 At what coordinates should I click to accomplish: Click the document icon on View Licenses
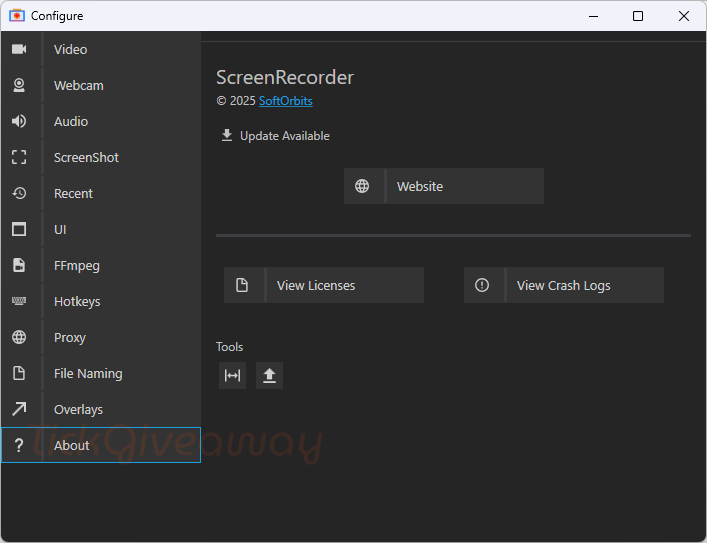[242, 285]
